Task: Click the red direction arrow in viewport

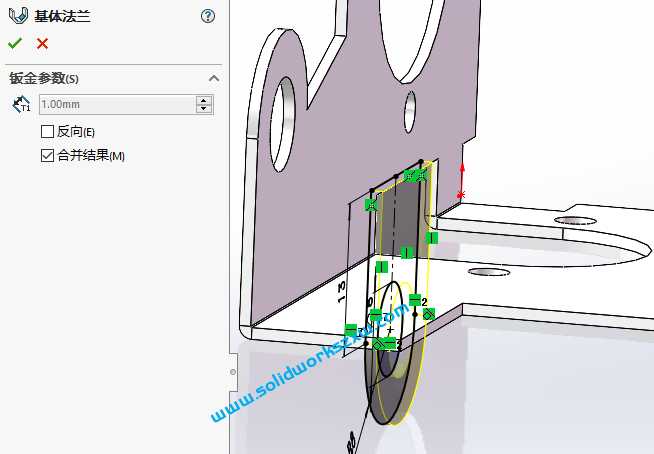Action: [x=462, y=179]
